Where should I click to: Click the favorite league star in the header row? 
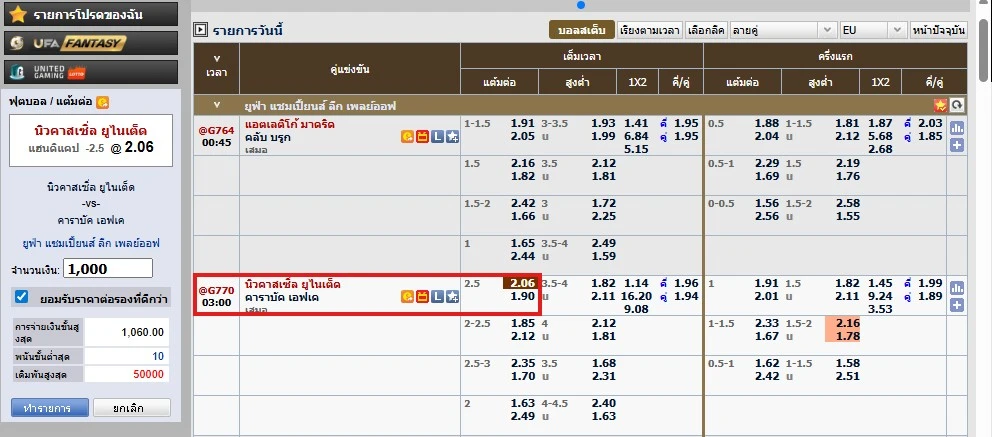pyautogui.click(x=940, y=104)
